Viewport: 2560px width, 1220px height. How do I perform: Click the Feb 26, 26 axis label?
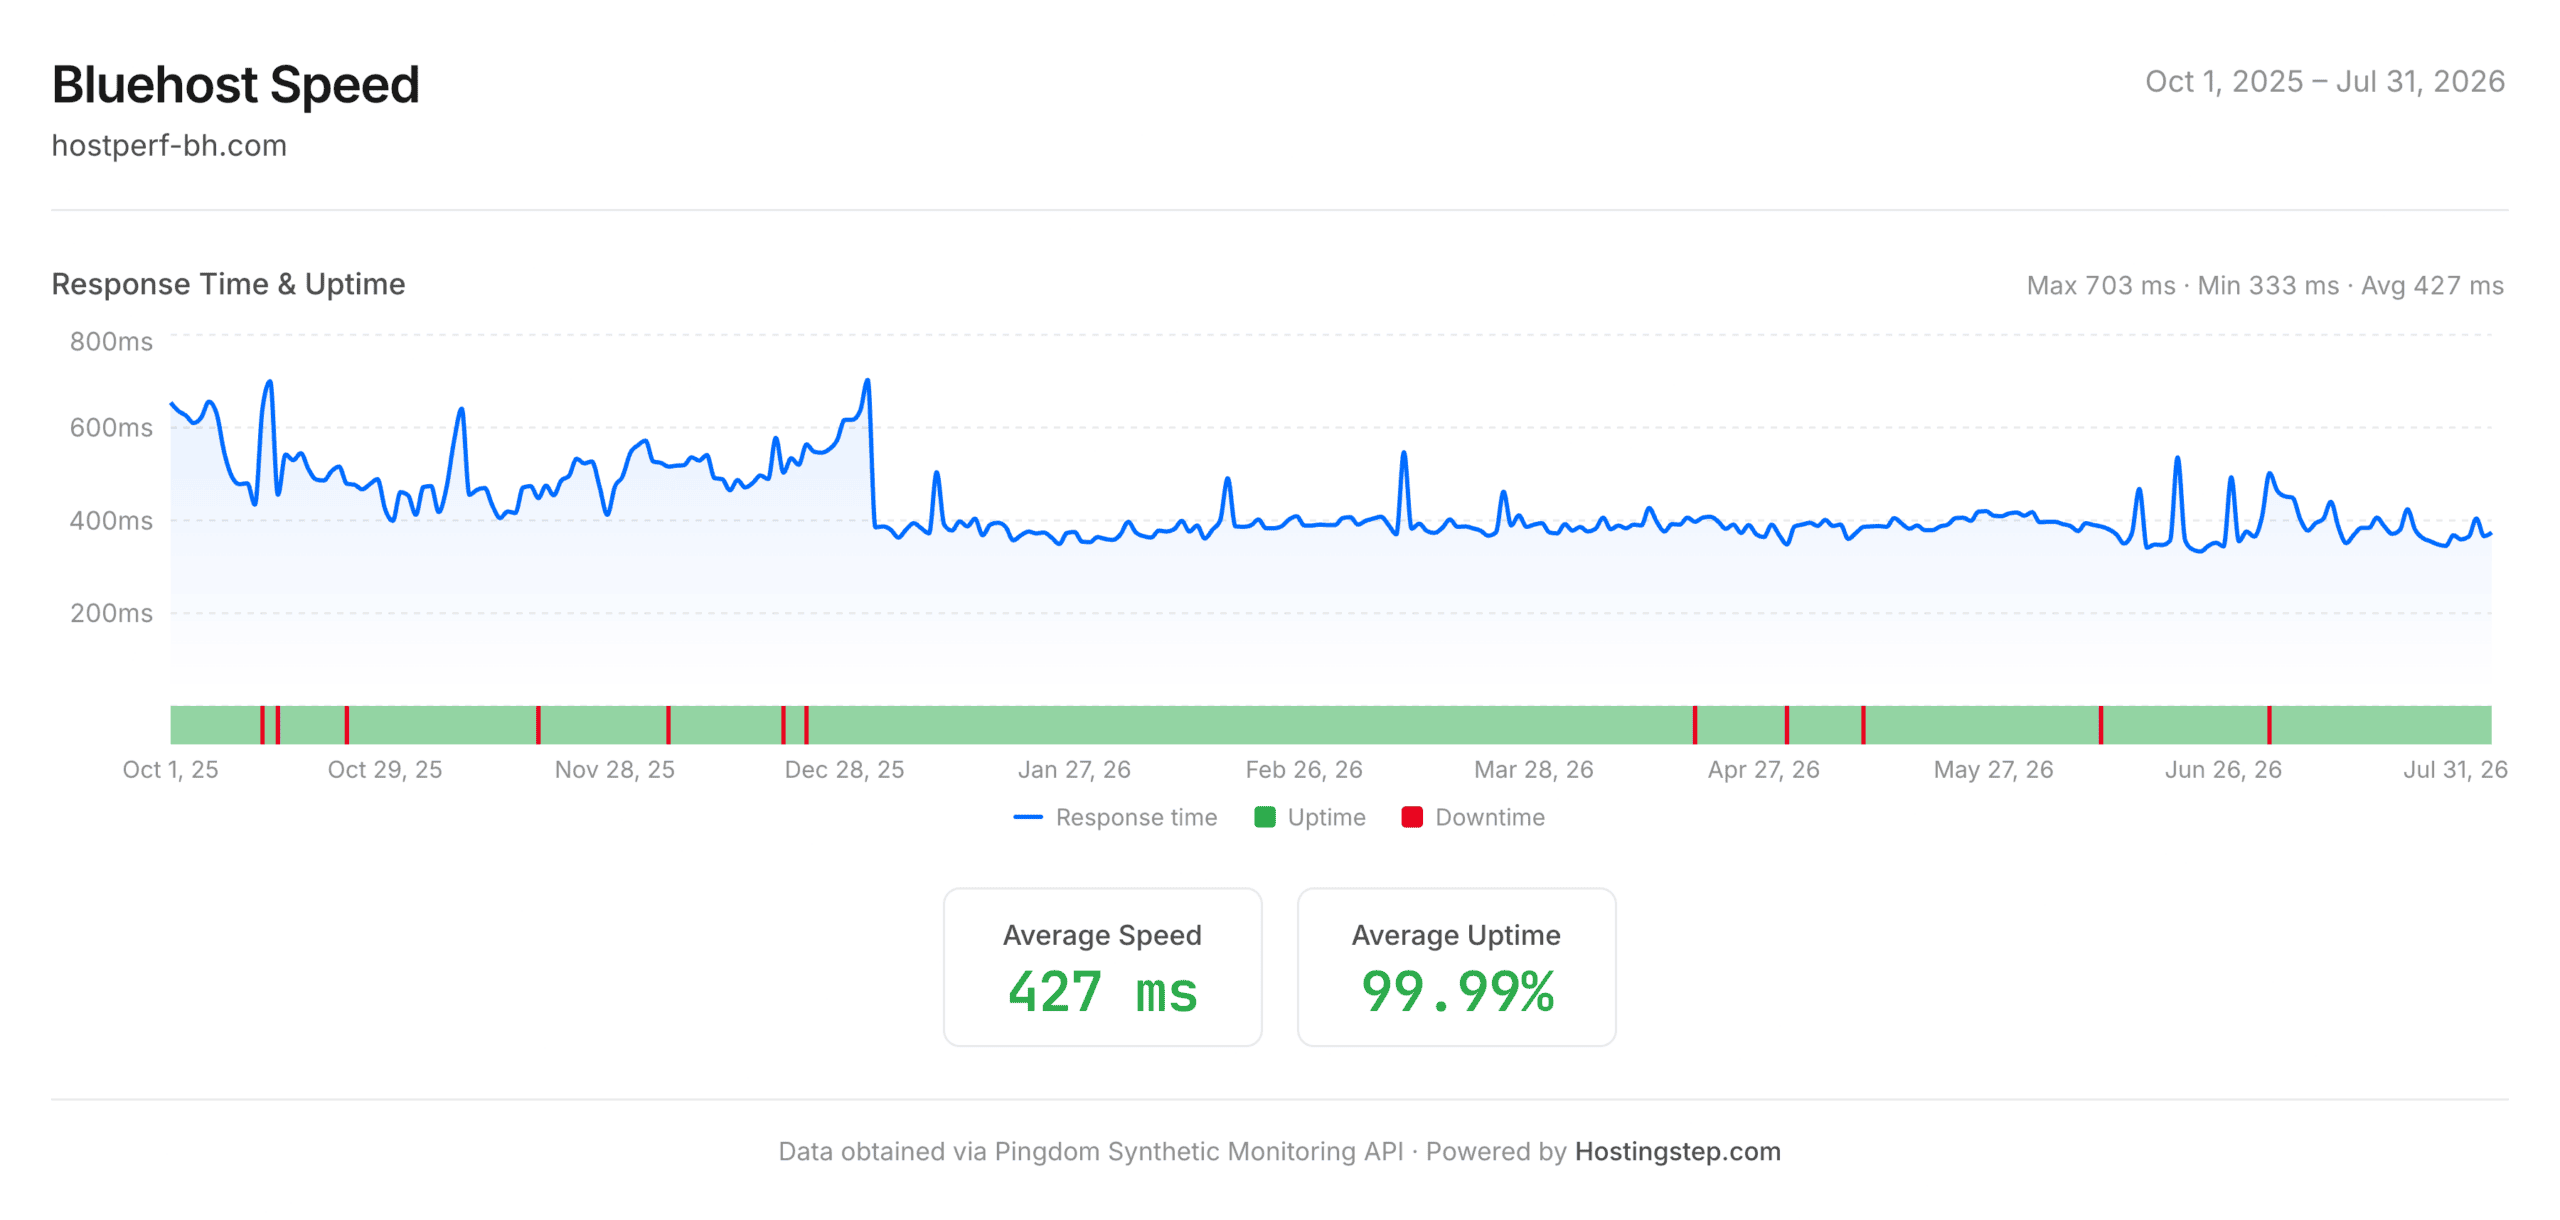tap(1304, 769)
